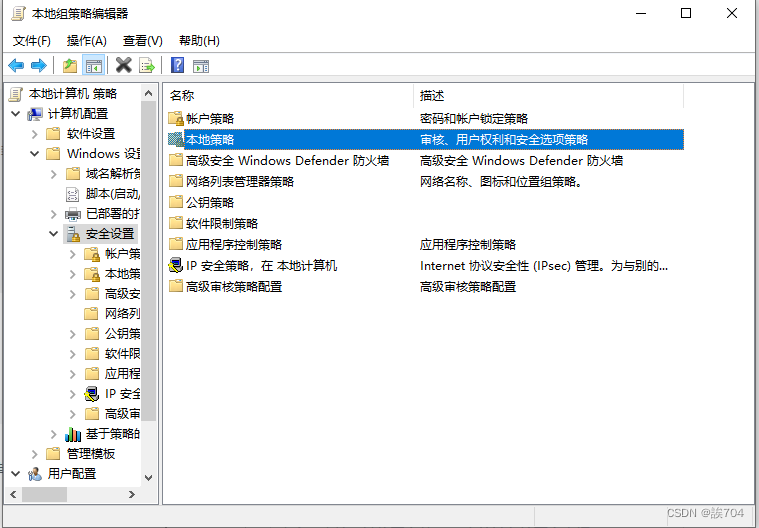
Task: Click the 网络名称、图标和位置组策略 description
Action: 501,181
